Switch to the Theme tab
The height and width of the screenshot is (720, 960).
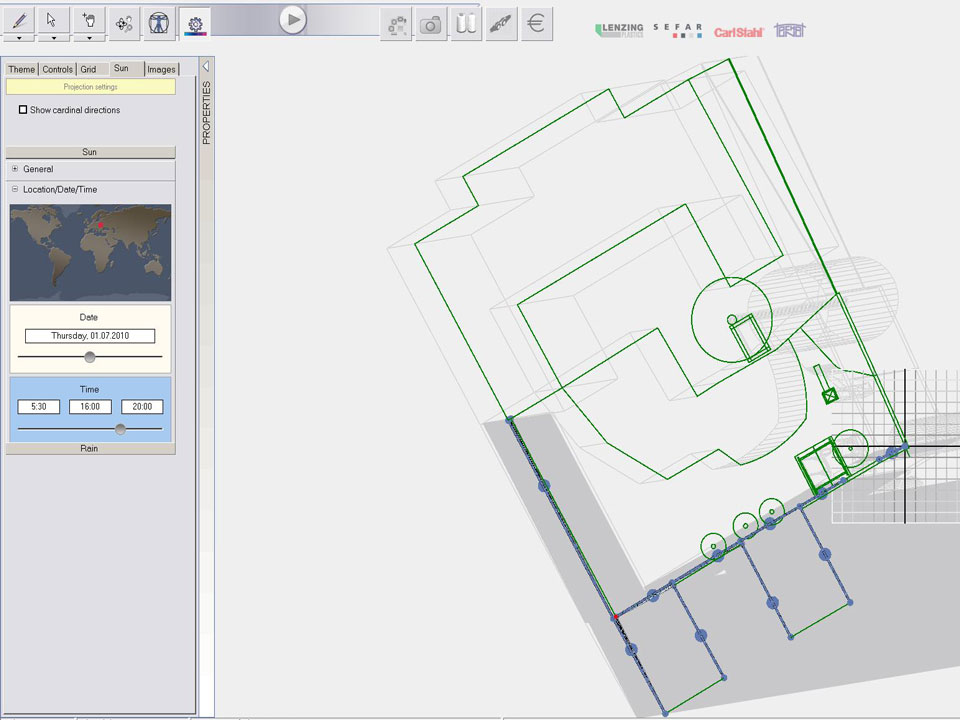click(21, 69)
